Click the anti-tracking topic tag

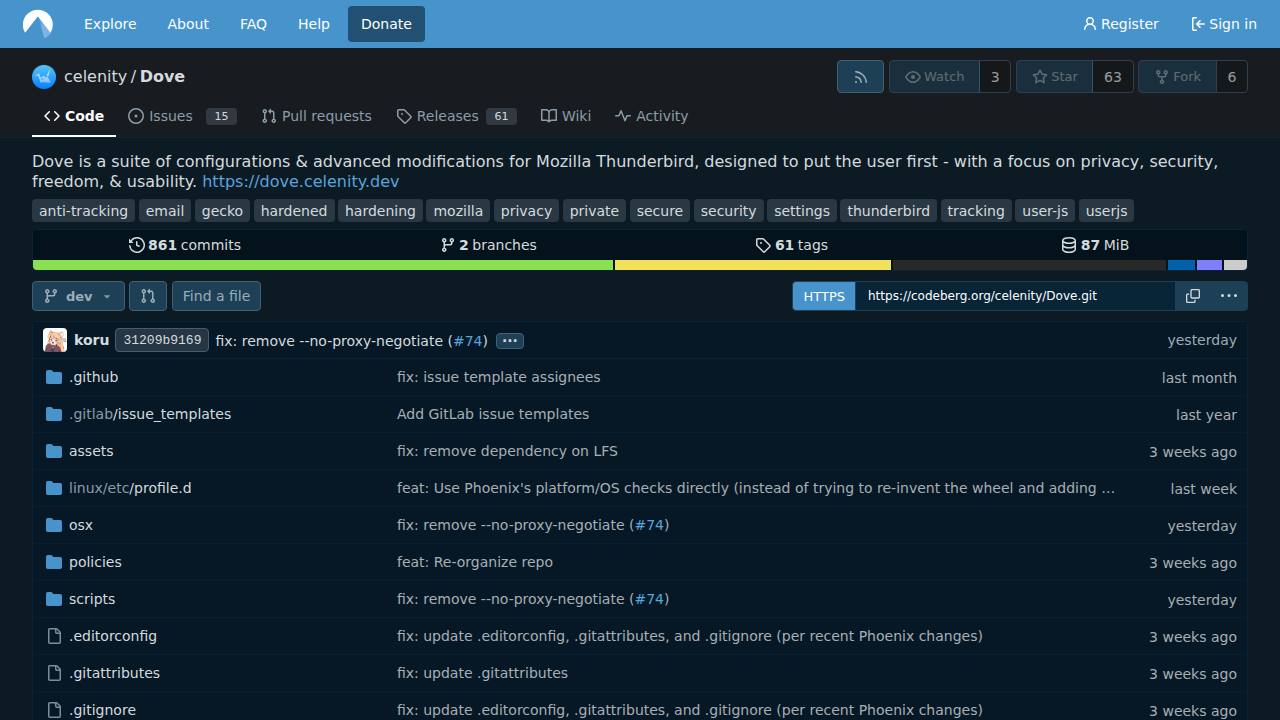tap(83, 211)
